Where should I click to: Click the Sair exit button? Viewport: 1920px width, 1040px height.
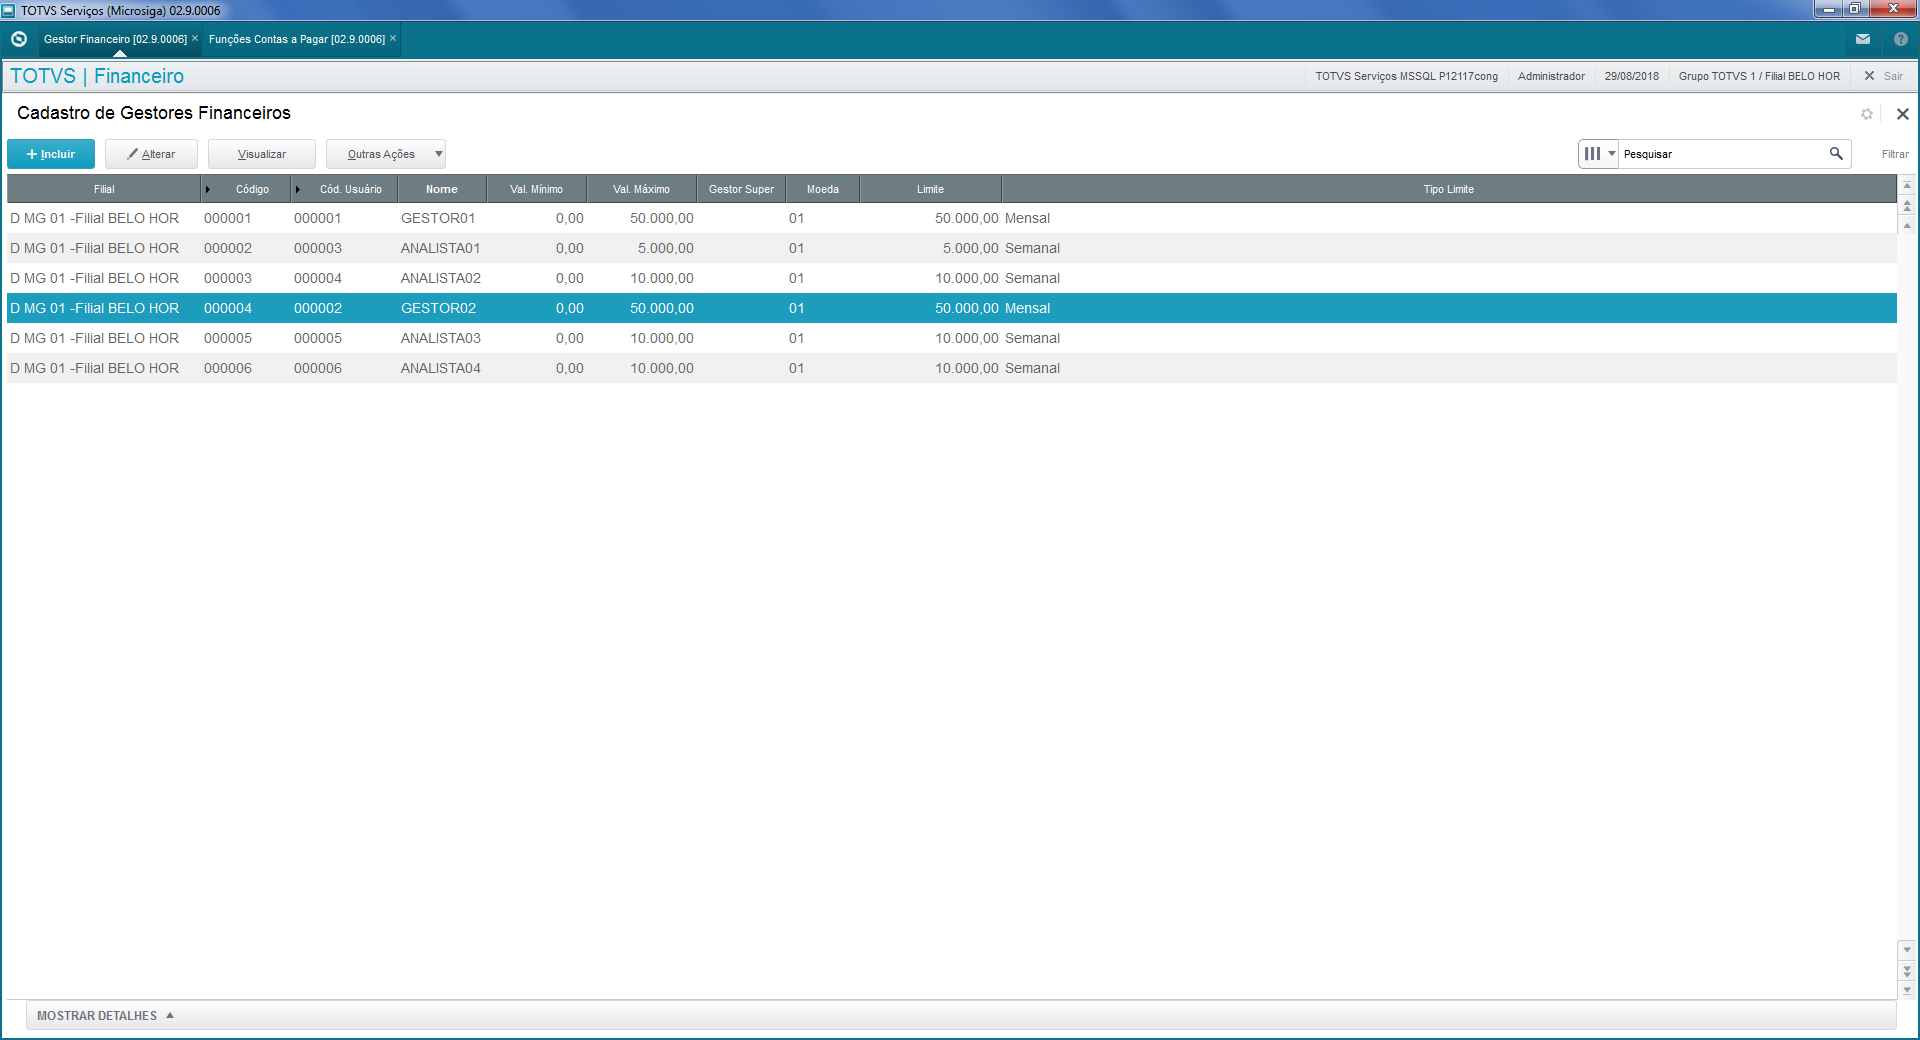1884,76
